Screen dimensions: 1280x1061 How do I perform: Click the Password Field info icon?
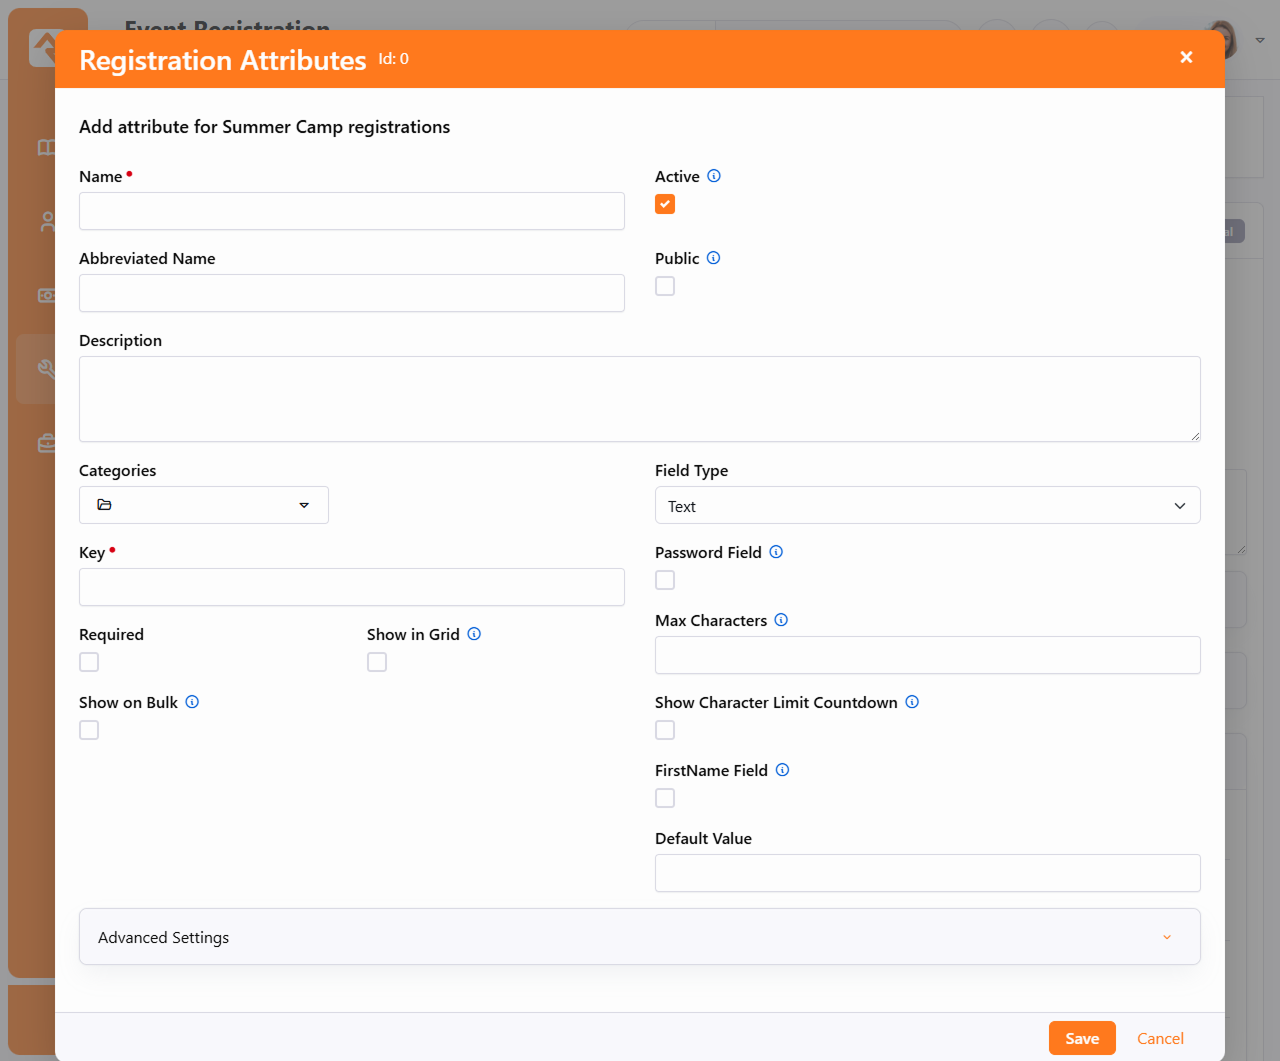pyautogui.click(x=776, y=552)
